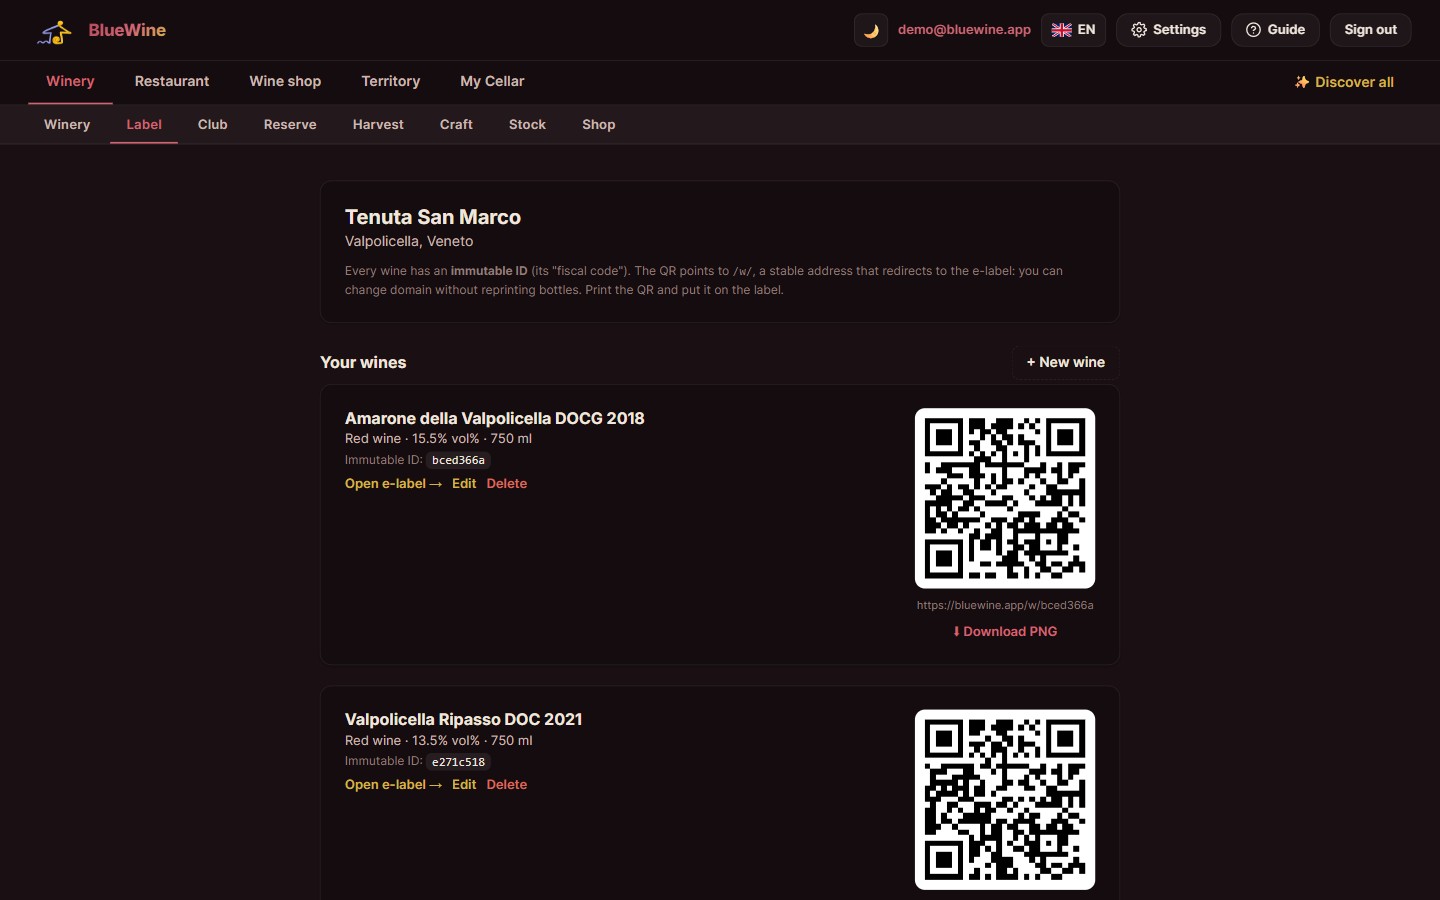Click the Valpolicella, Veneto location text
Image resolution: width=1440 pixels, height=900 pixels.
409,241
